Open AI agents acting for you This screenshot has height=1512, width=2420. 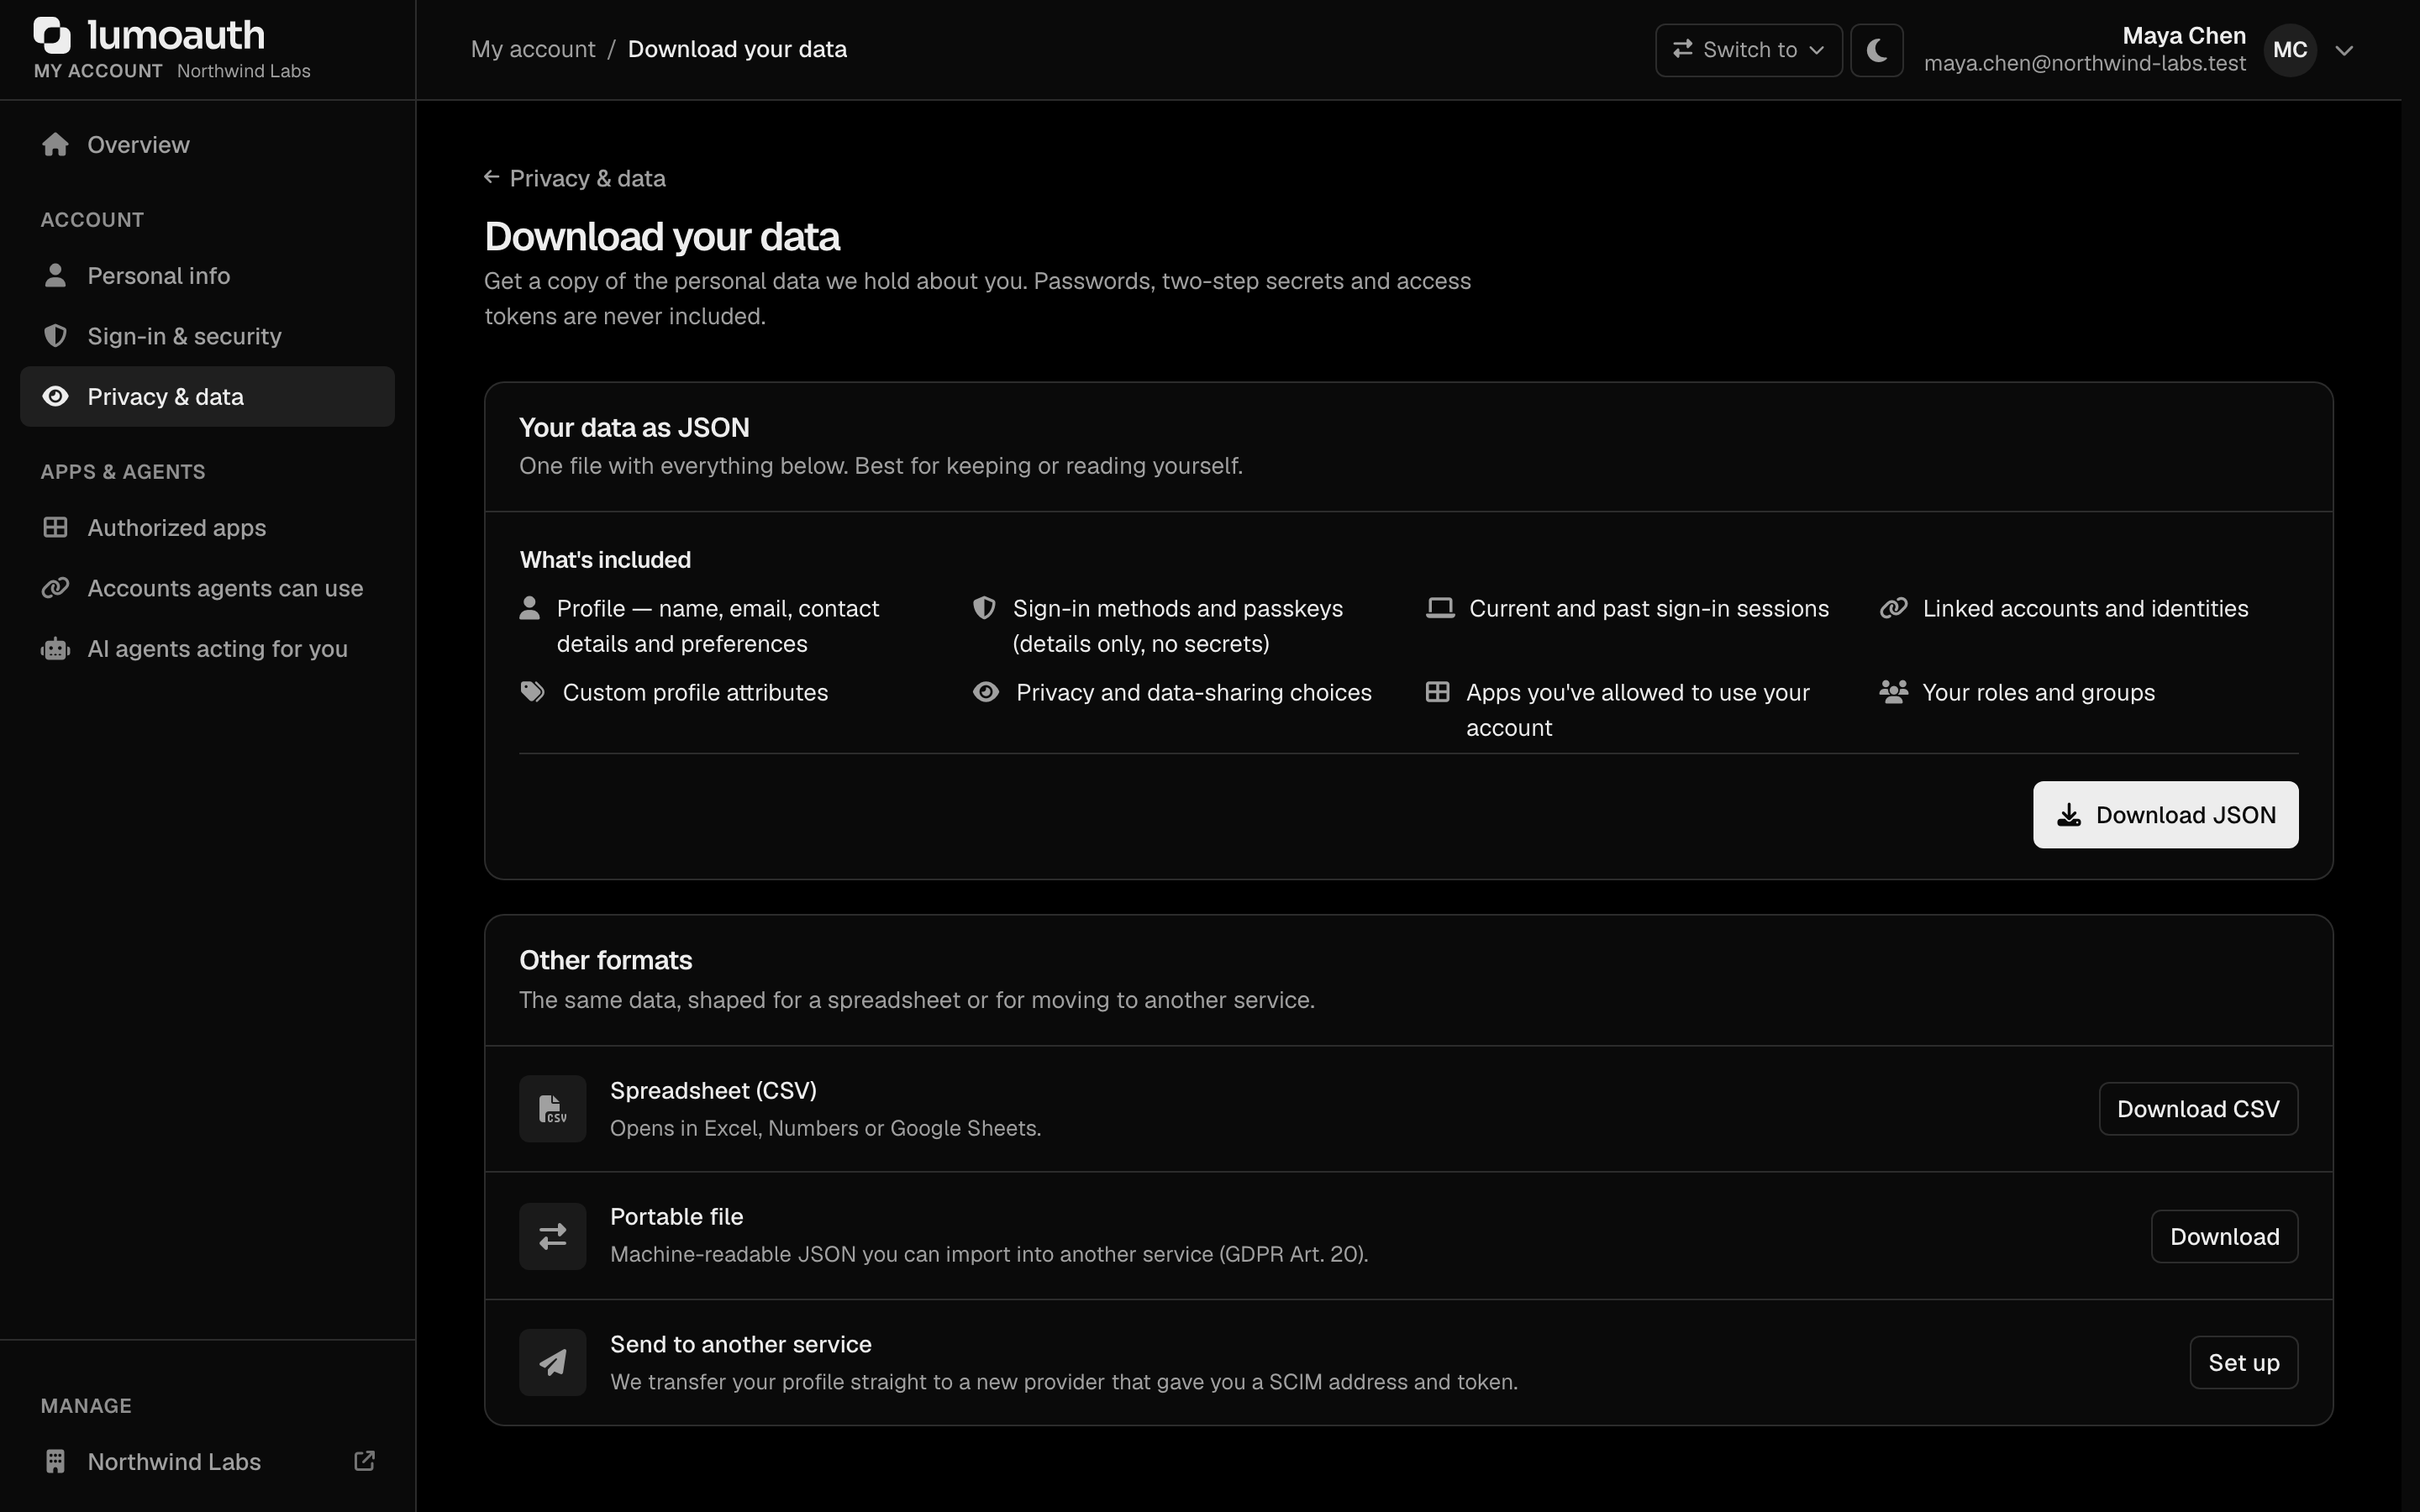pyautogui.click(x=207, y=649)
